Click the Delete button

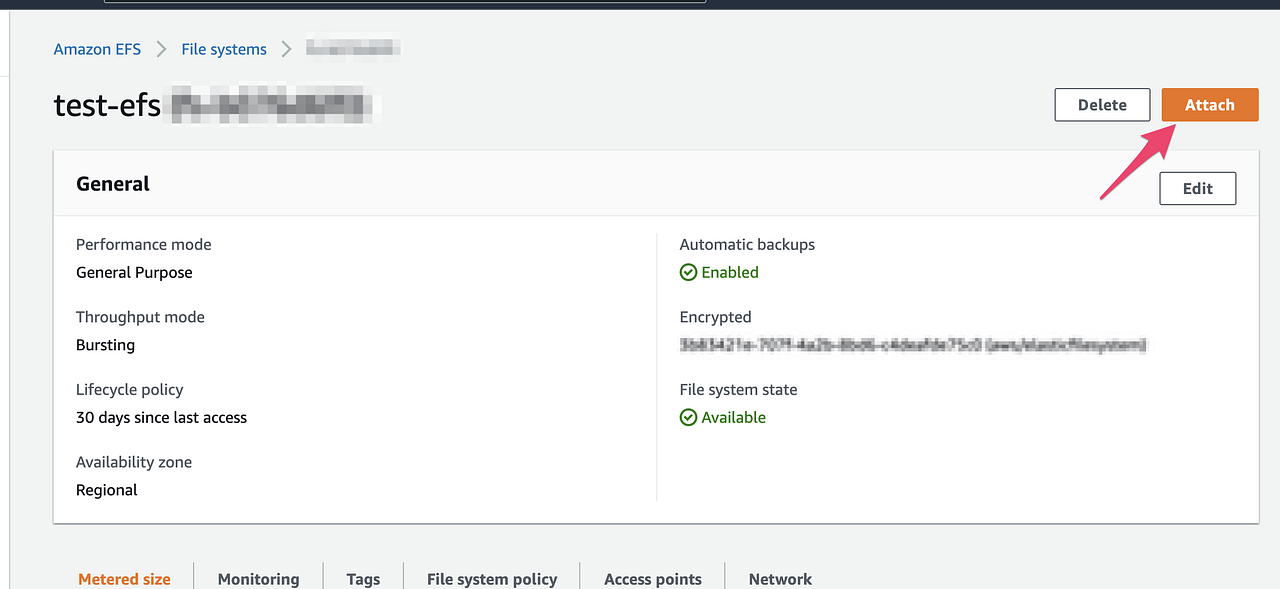1102,104
